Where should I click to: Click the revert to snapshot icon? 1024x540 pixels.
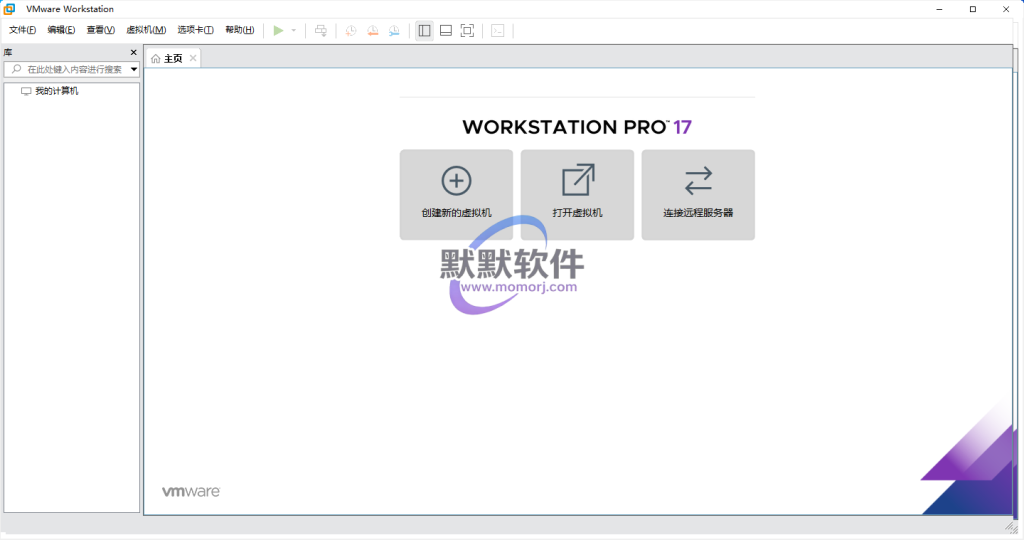(372, 30)
